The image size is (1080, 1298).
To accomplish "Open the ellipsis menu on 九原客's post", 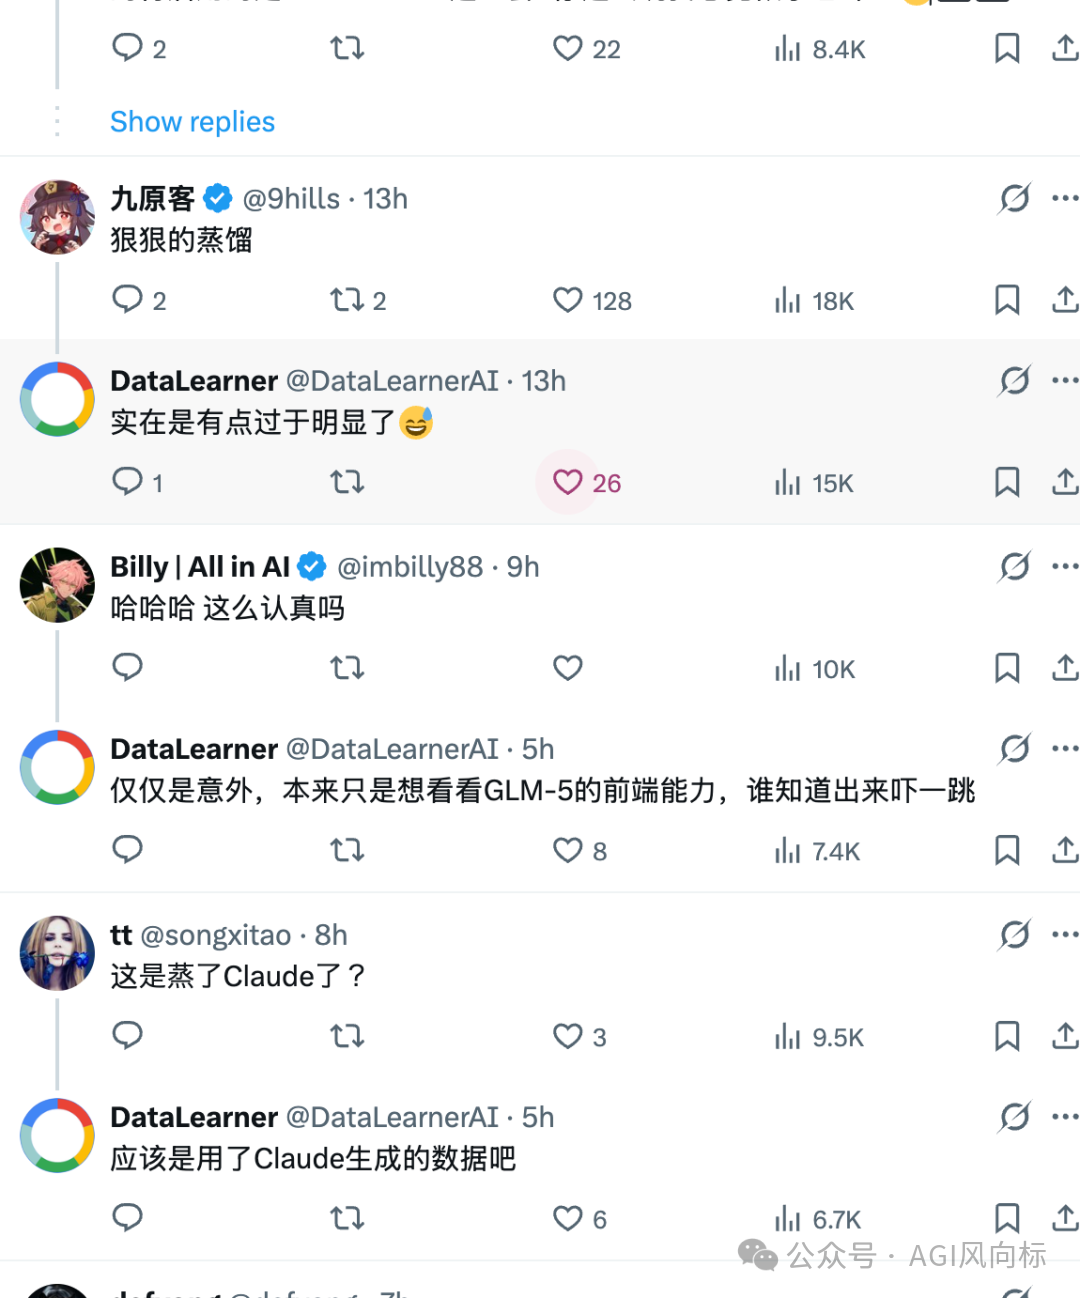I will pyautogui.click(x=1066, y=198).
